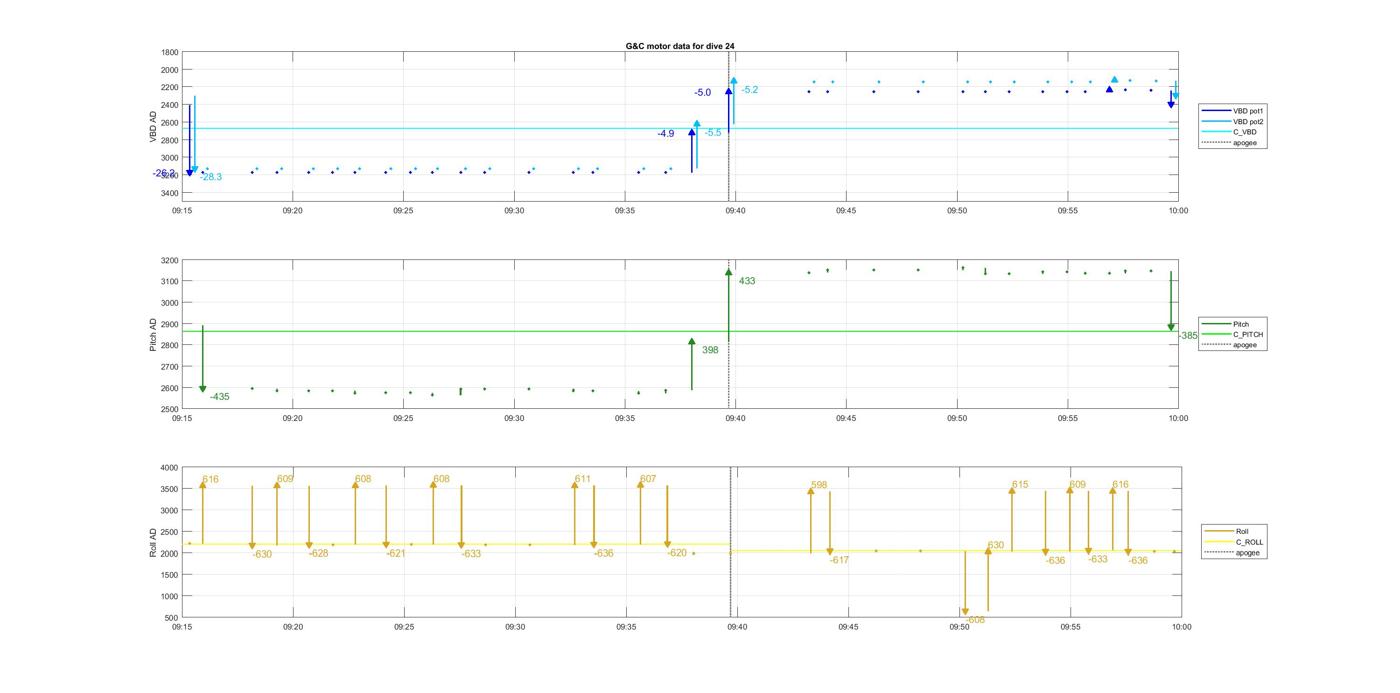Click the title 'G&C motor data for dive 24'
Image resolution: width=1400 pixels, height=693 pixels.
coord(680,46)
